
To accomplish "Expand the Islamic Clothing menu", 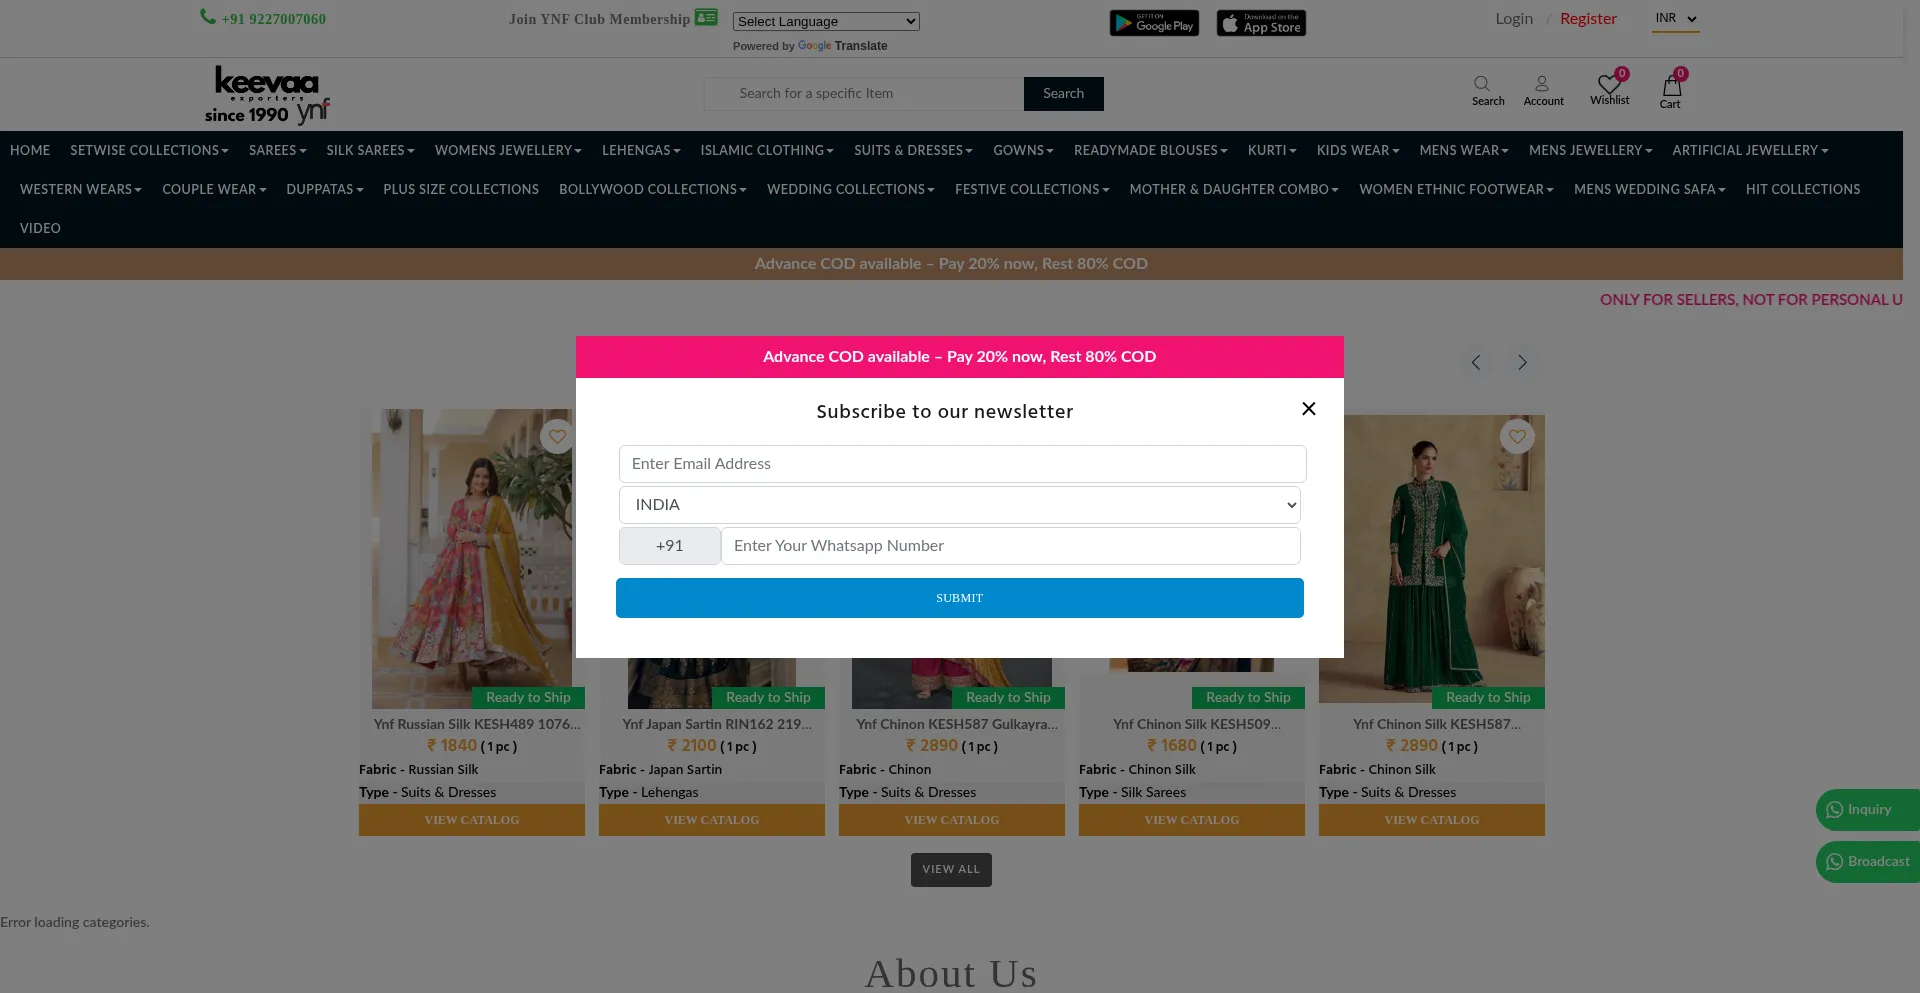I will click(767, 150).
